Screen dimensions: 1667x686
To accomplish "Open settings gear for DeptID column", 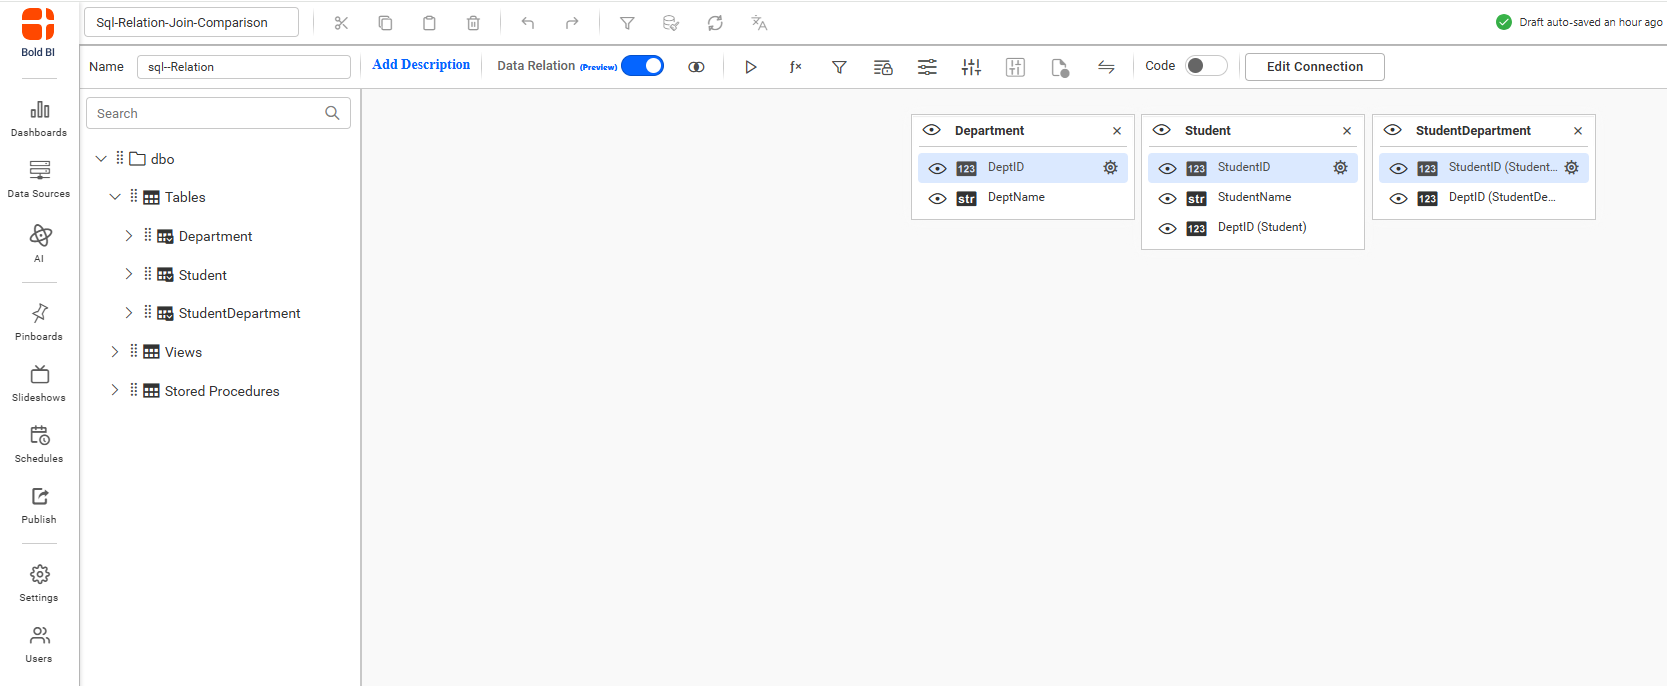I will coord(1110,168).
